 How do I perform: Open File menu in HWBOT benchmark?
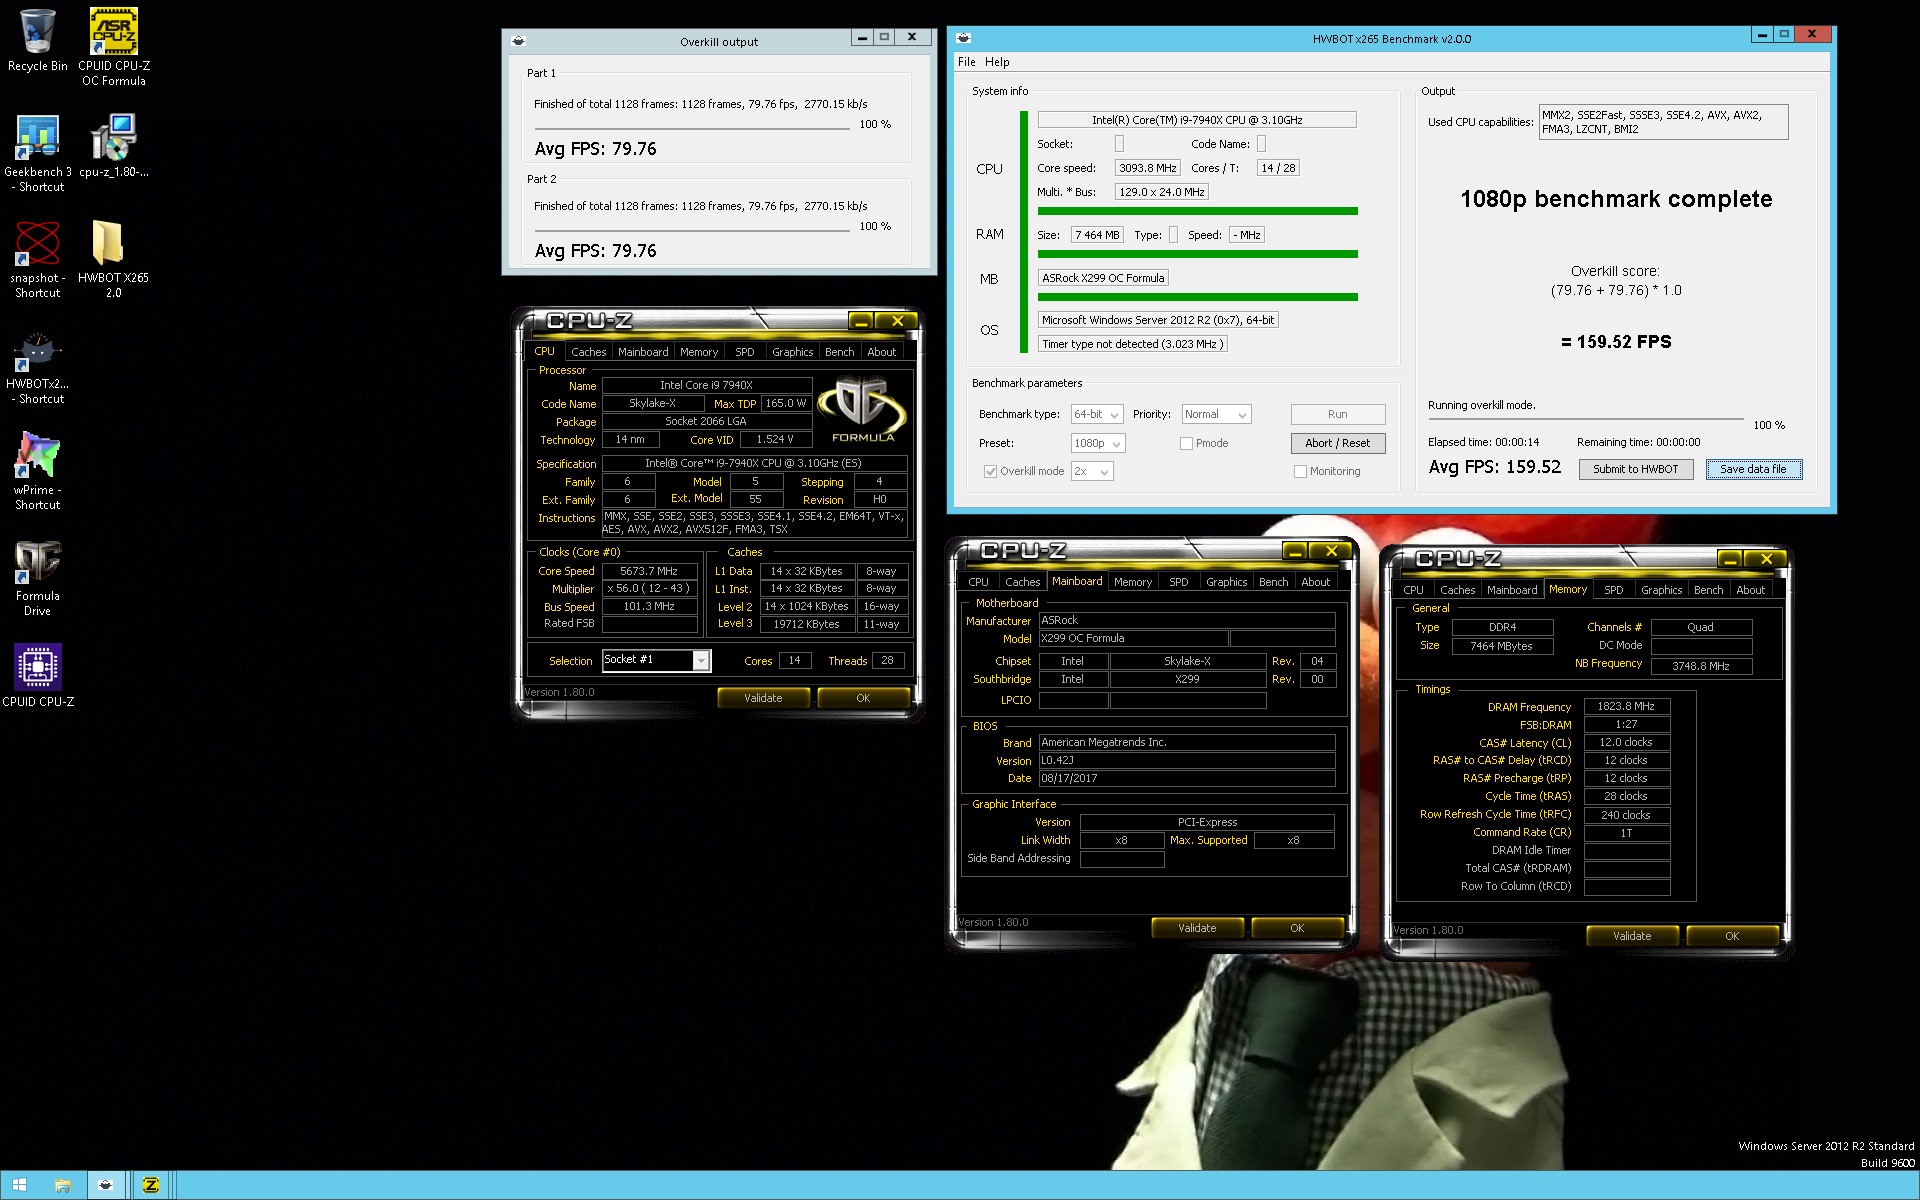click(x=966, y=62)
